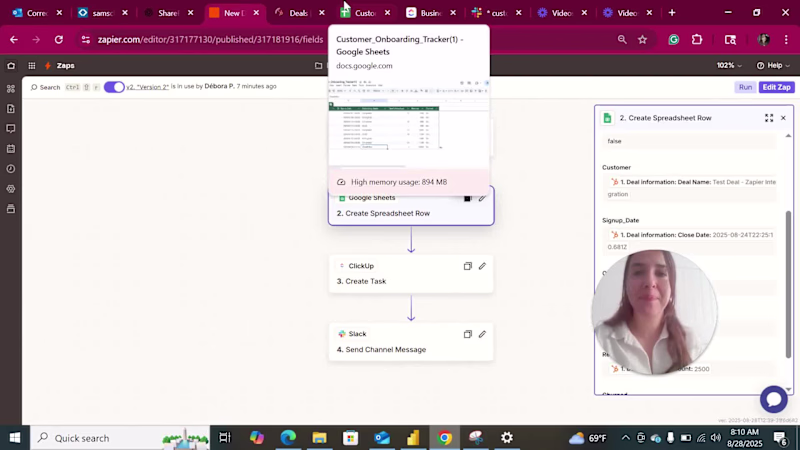Screen dimensions: 800x450
Task: Click the Customer field Deal Name value
Action: pyautogui.click(x=692, y=188)
